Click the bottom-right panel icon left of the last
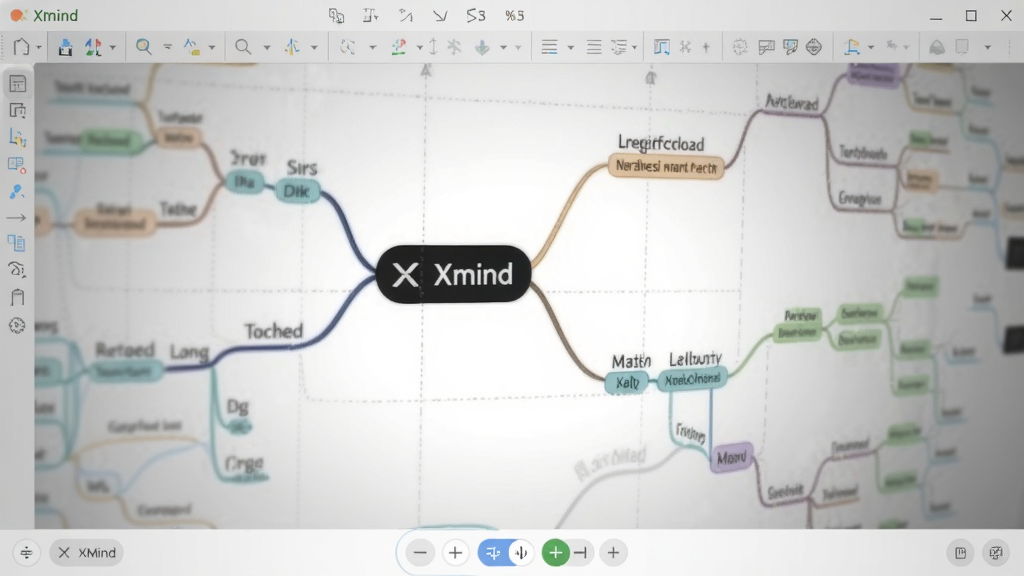Image resolution: width=1024 pixels, height=576 pixels. pyautogui.click(x=961, y=553)
